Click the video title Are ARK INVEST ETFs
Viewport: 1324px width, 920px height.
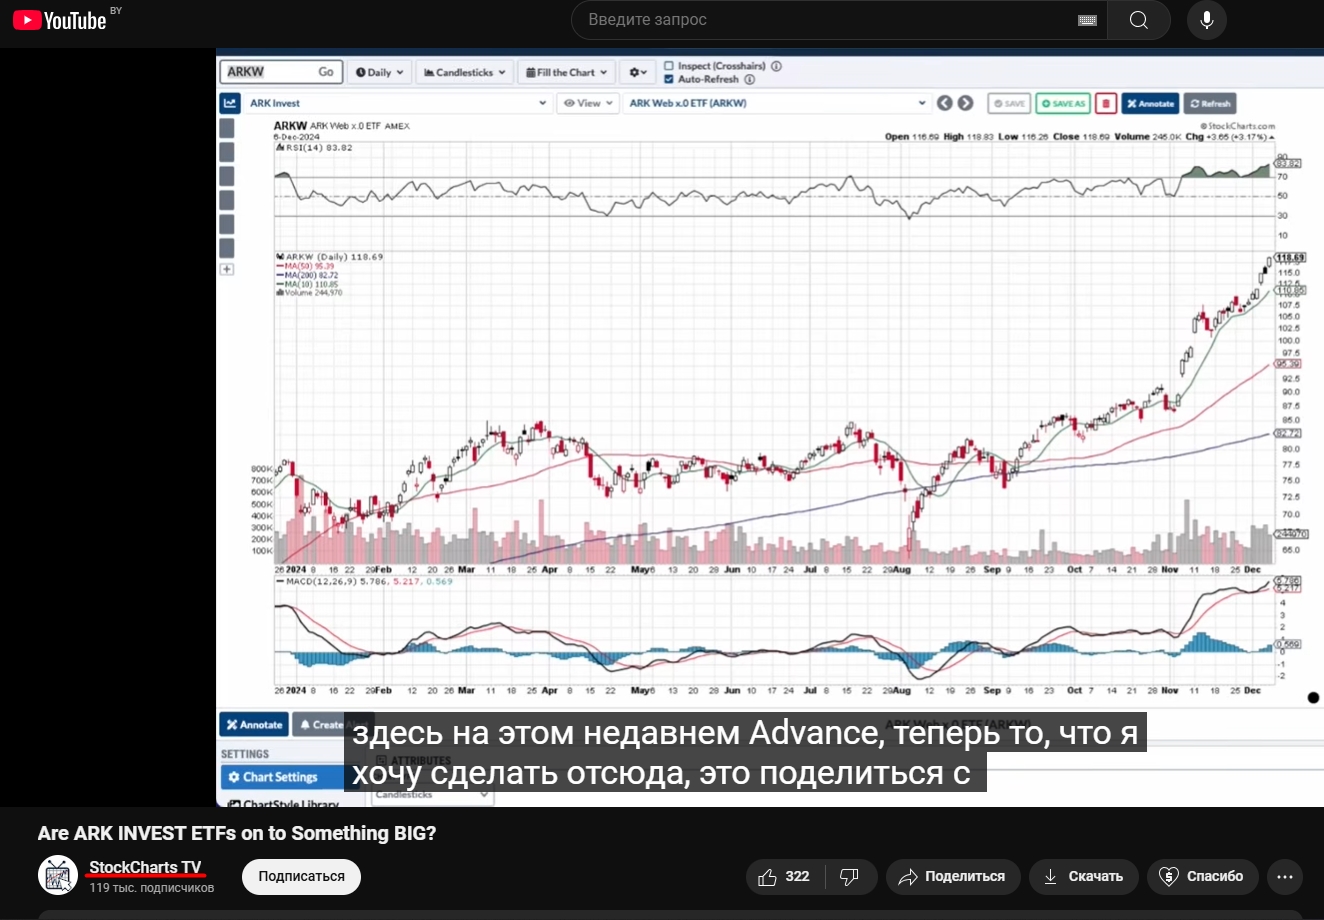[x=237, y=833]
